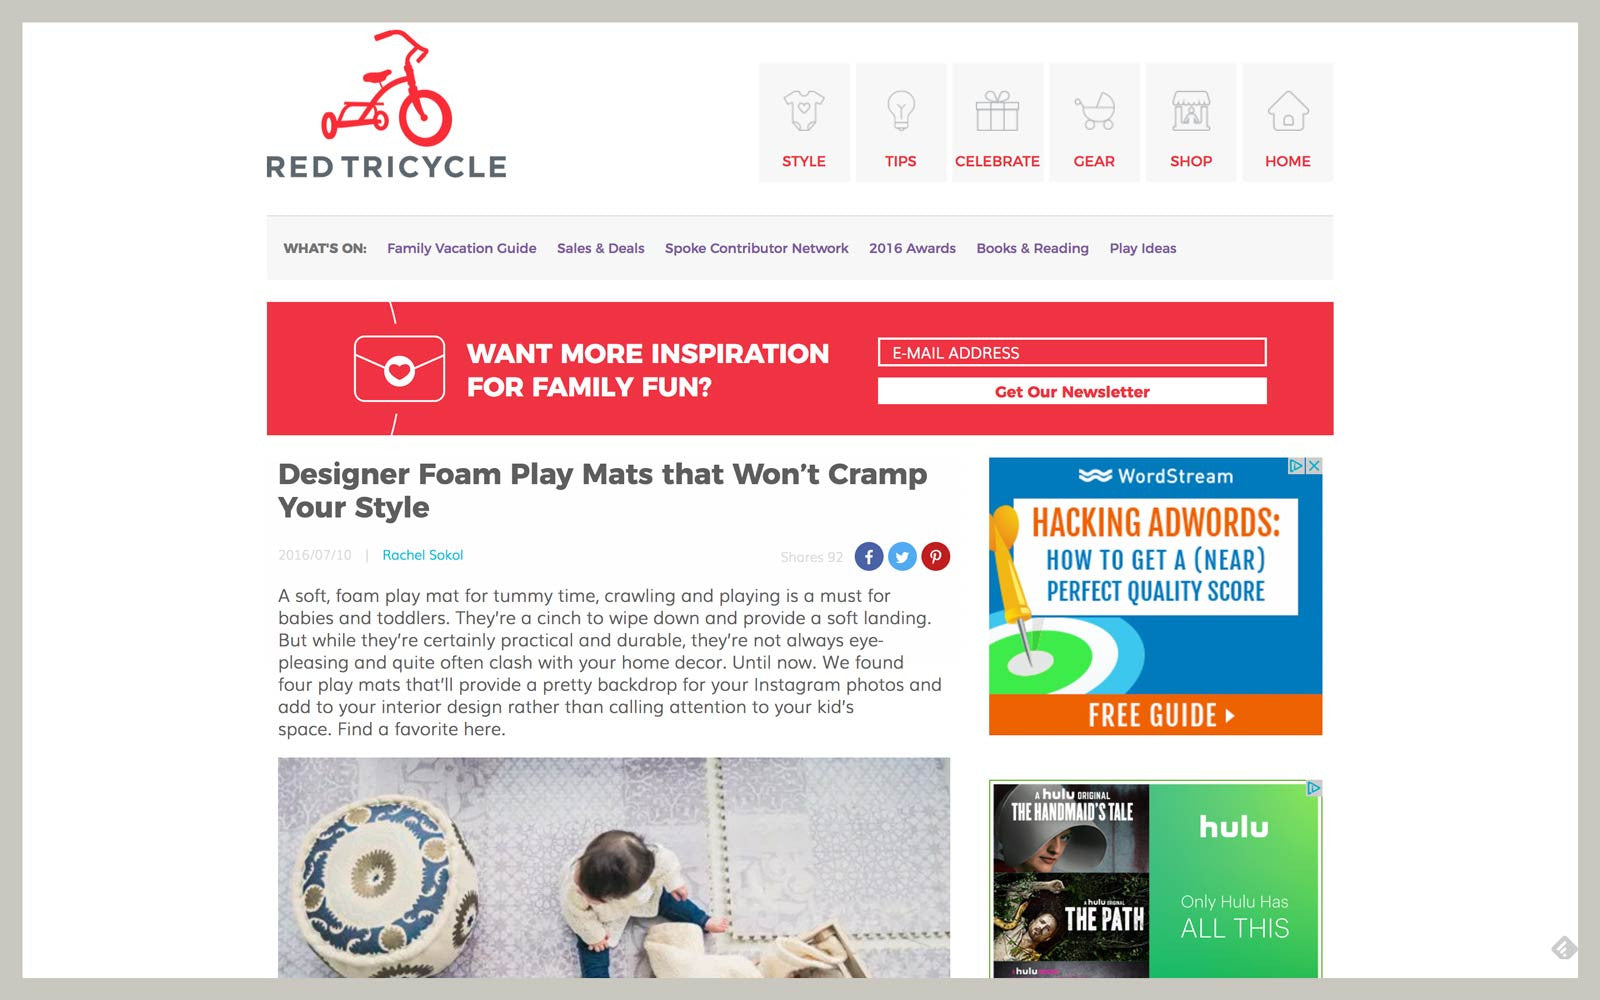The image size is (1600, 1000).
Task: Open AdChoices info on Hulu ad
Action: 1314,788
